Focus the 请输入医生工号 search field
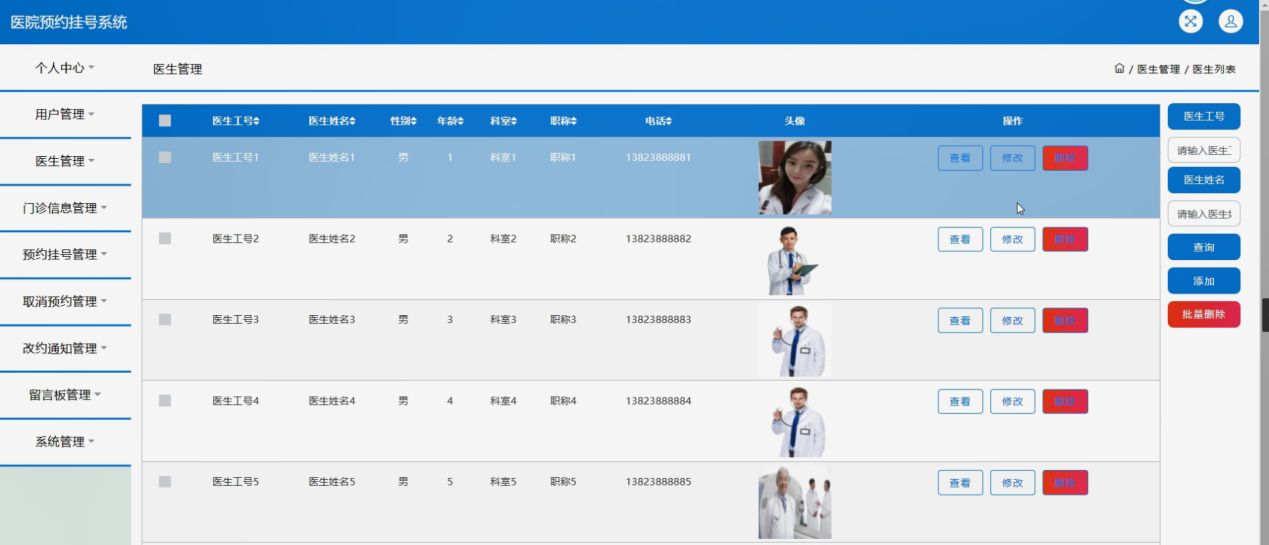 (x=1204, y=150)
